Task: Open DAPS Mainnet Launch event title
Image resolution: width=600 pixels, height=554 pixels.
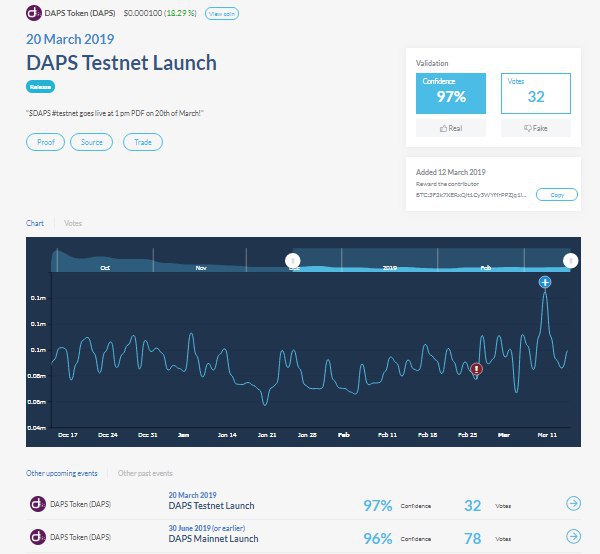Action: point(213,539)
